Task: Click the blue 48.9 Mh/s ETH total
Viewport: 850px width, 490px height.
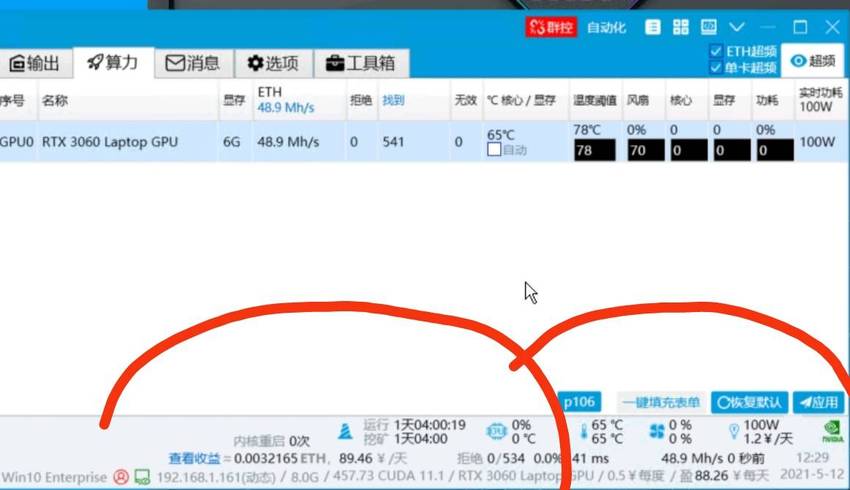Action: (x=286, y=107)
